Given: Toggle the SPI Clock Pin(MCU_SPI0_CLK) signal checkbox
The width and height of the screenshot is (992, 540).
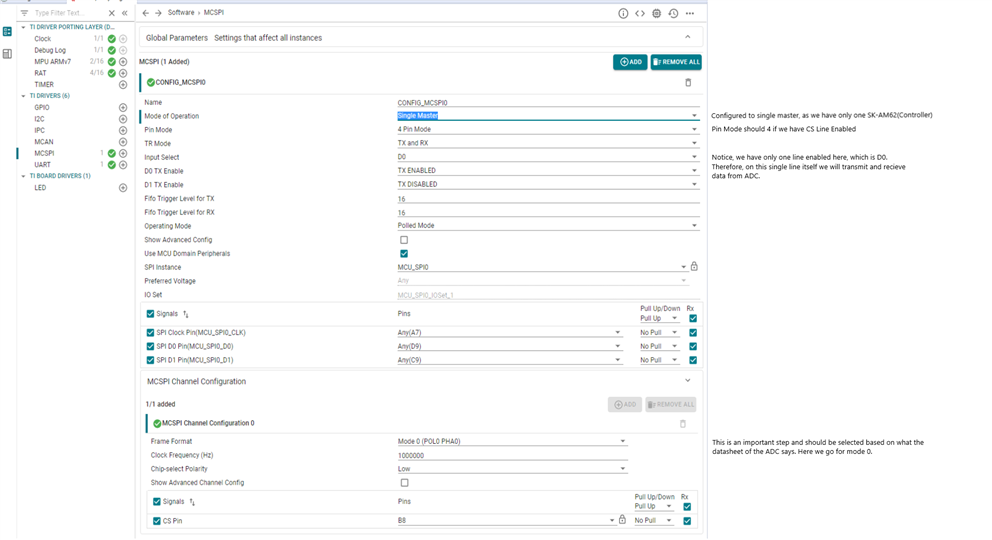Looking at the screenshot, I should click(150, 333).
